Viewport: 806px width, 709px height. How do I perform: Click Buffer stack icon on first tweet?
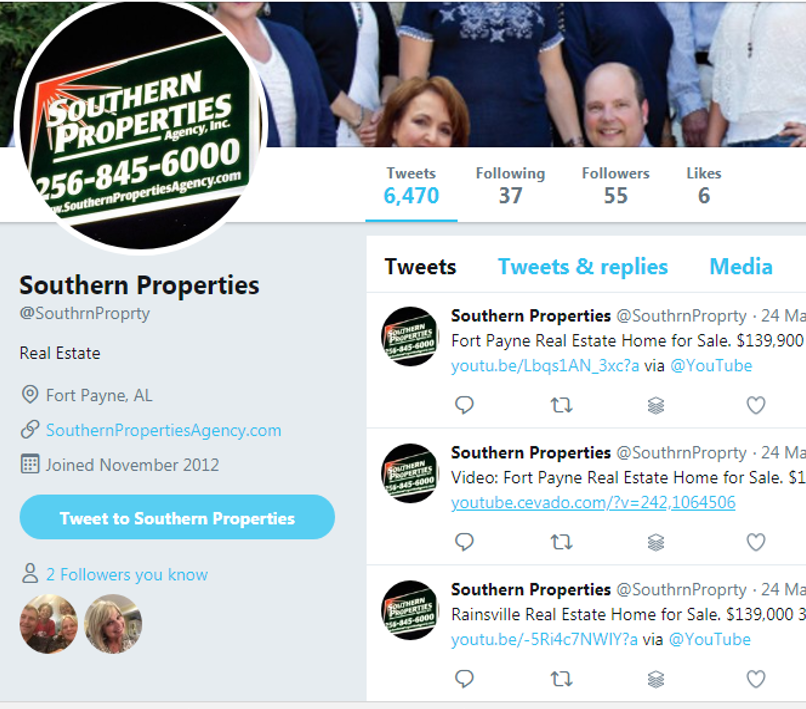[x=656, y=406]
